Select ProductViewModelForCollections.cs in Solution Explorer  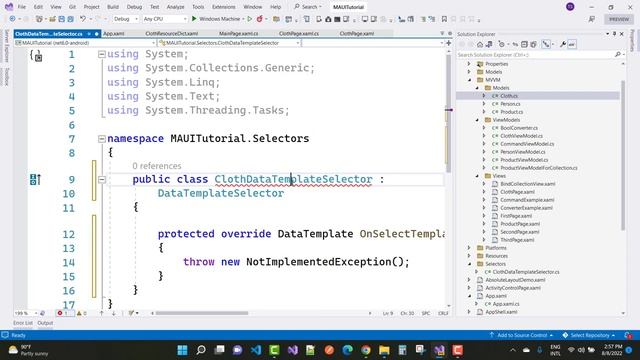click(538, 168)
